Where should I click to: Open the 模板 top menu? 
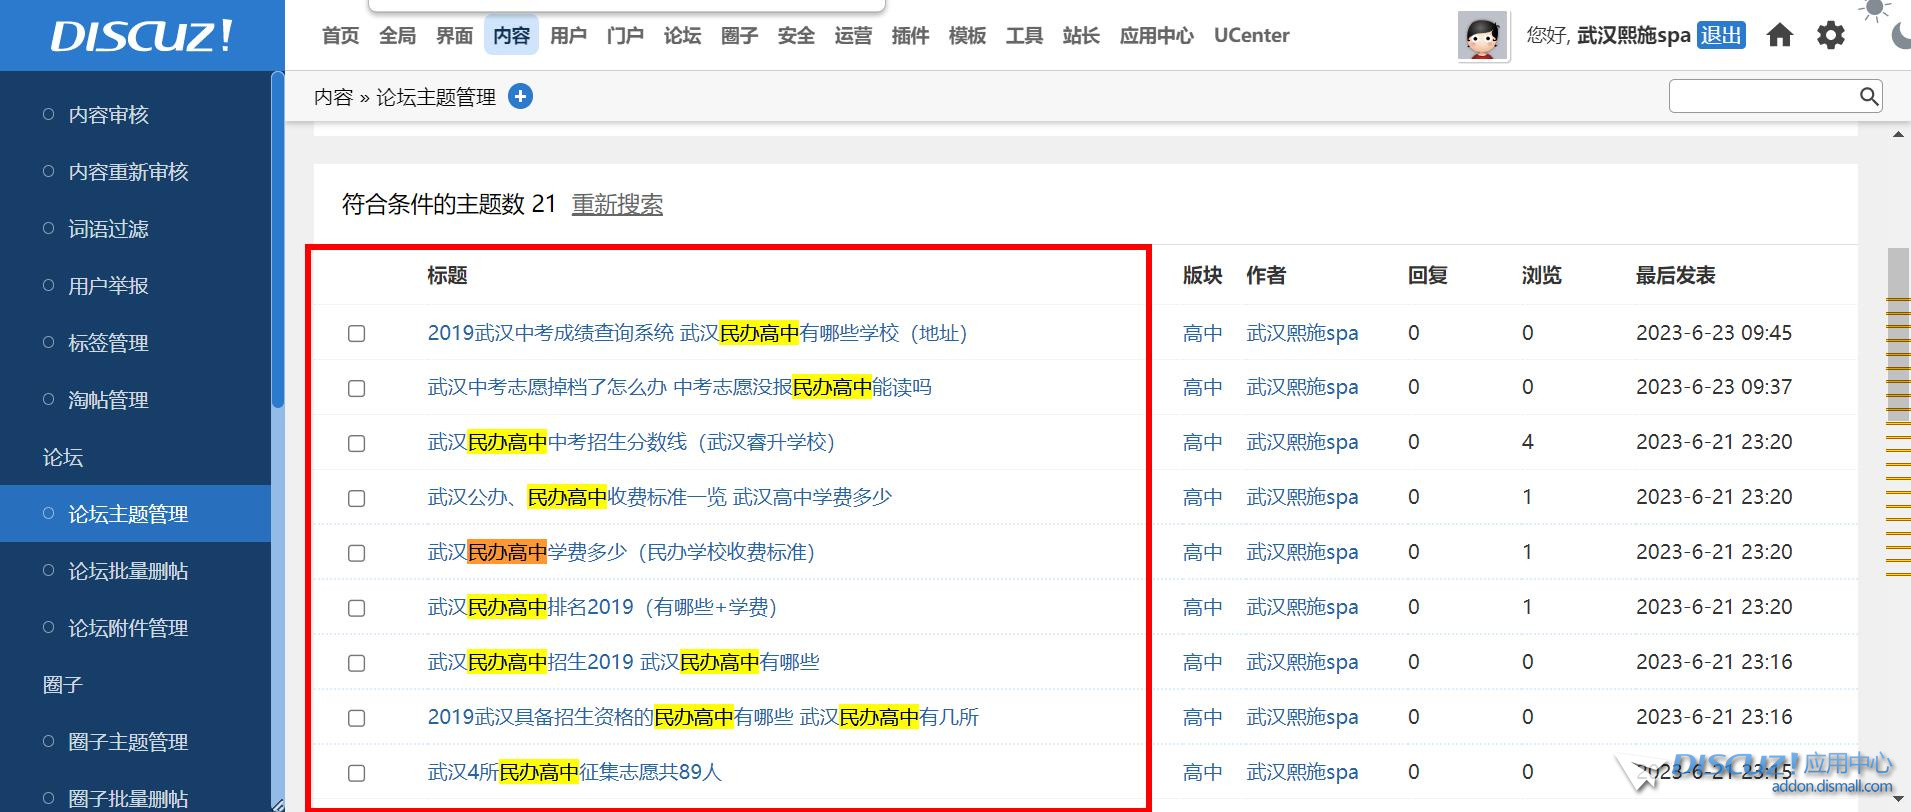point(967,36)
